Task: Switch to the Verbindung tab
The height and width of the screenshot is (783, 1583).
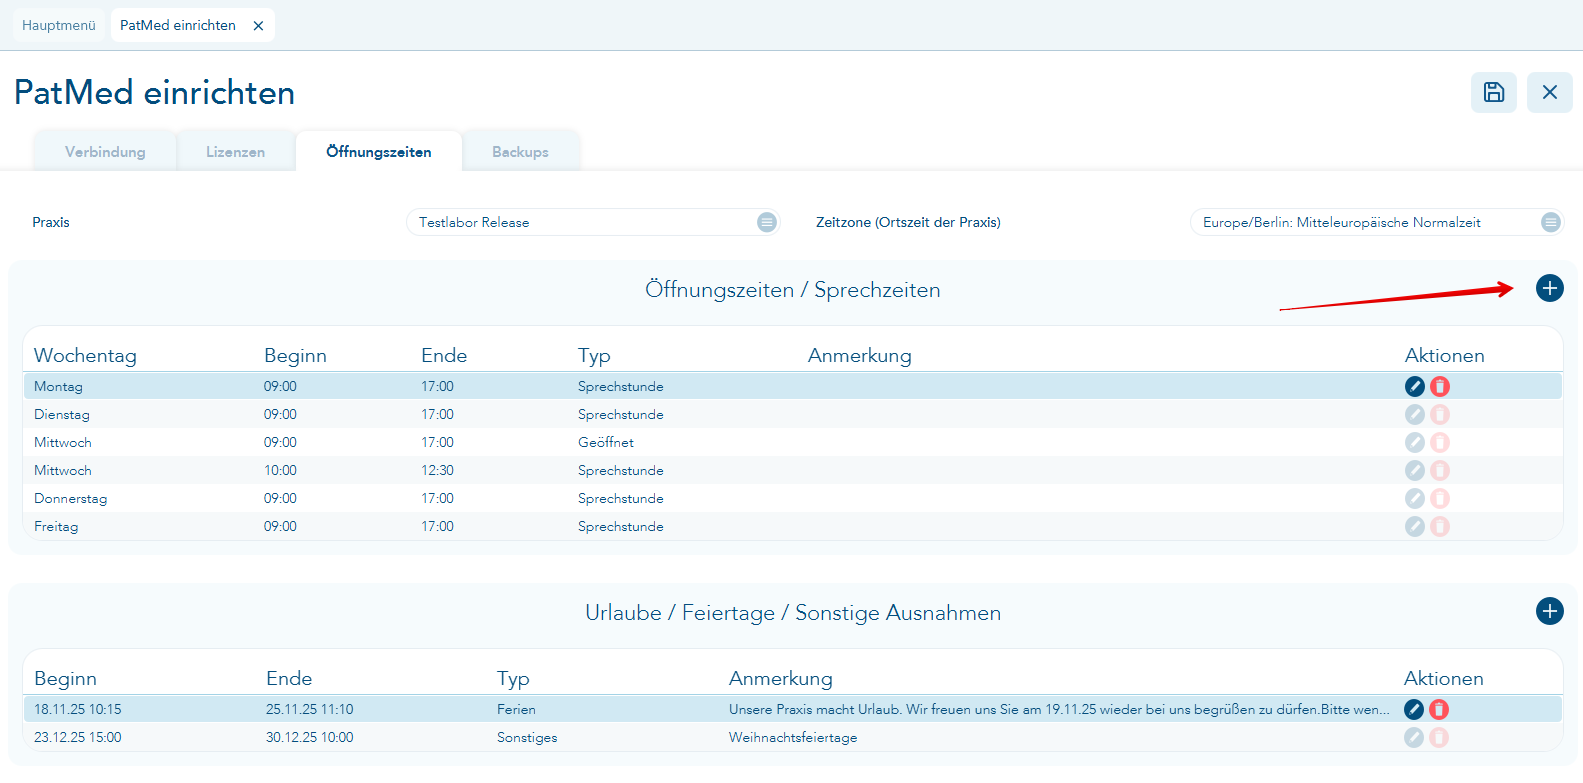Action: click(x=105, y=152)
